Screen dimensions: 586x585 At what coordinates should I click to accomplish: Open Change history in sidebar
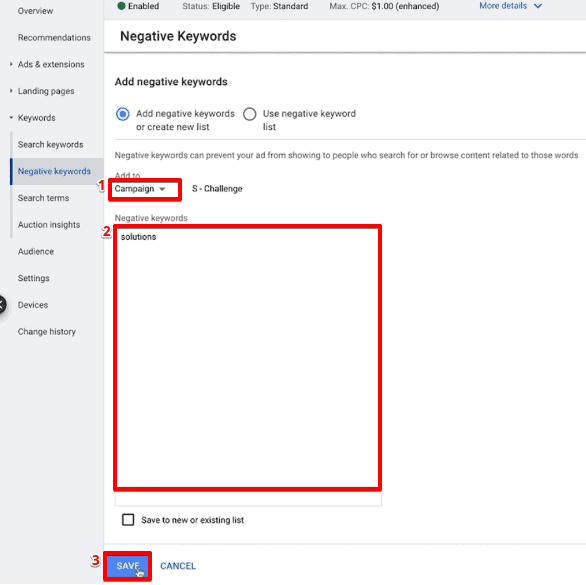point(47,332)
